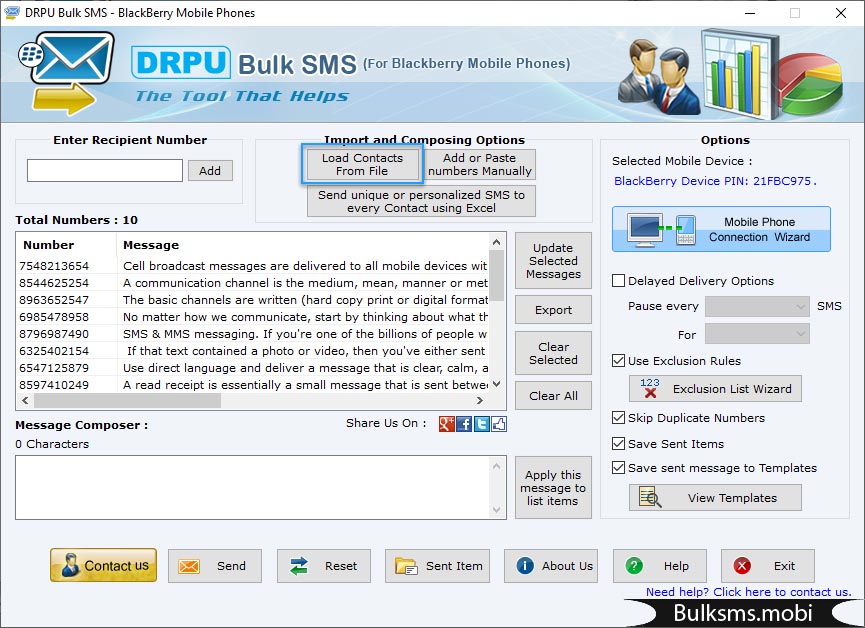Viewport: 865px width, 628px height.
Task: Follow the Need help contact link
Action: point(749,592)
